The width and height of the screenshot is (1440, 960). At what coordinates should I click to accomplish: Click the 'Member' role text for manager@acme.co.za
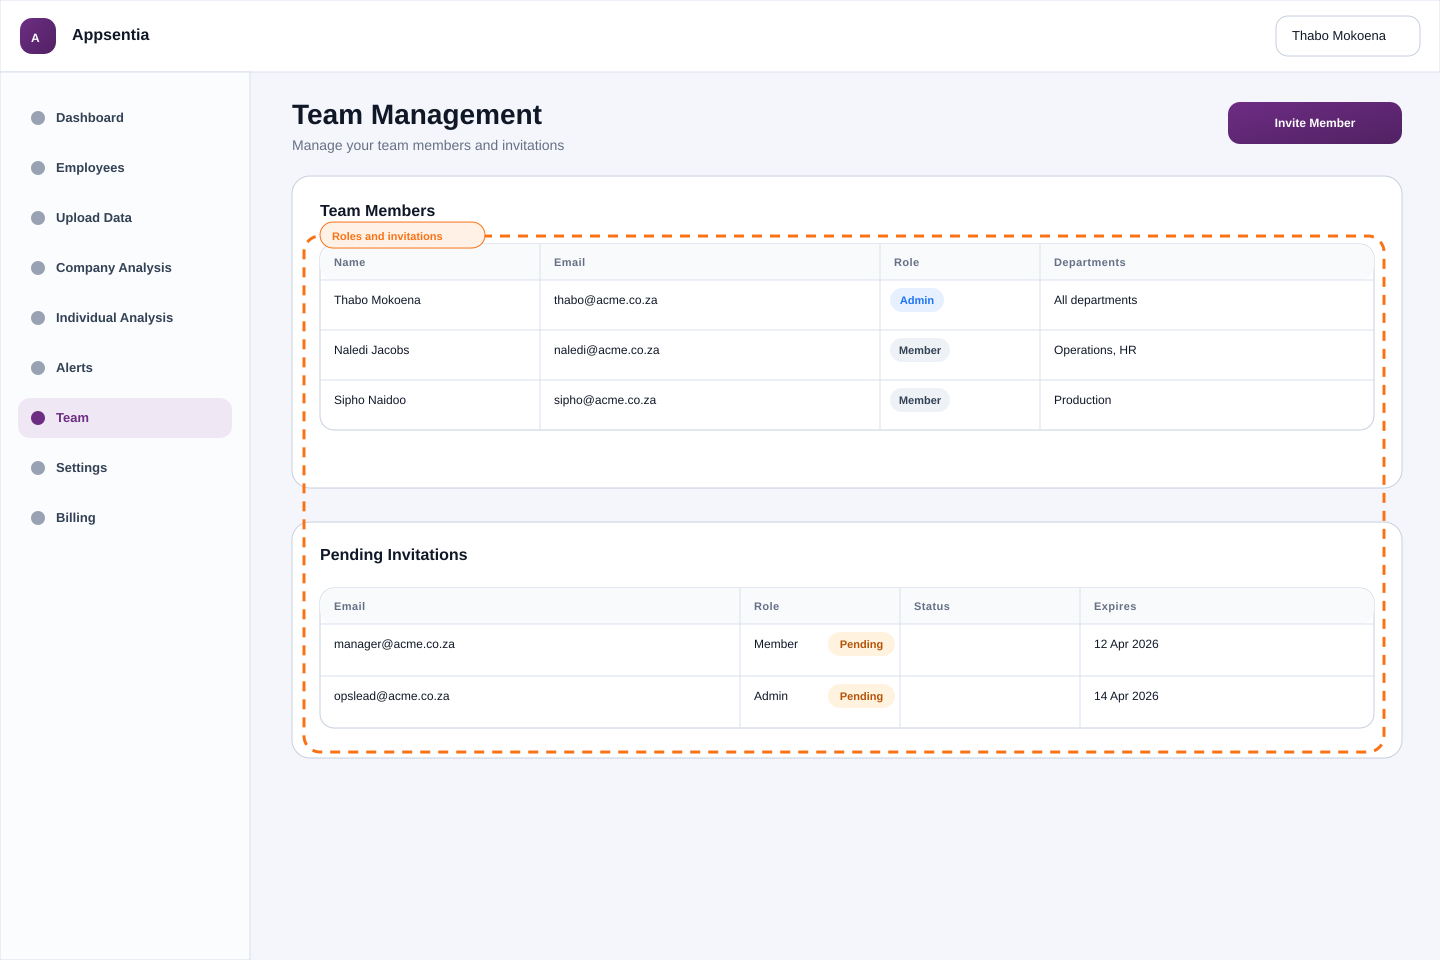click(x=776, y=644)
